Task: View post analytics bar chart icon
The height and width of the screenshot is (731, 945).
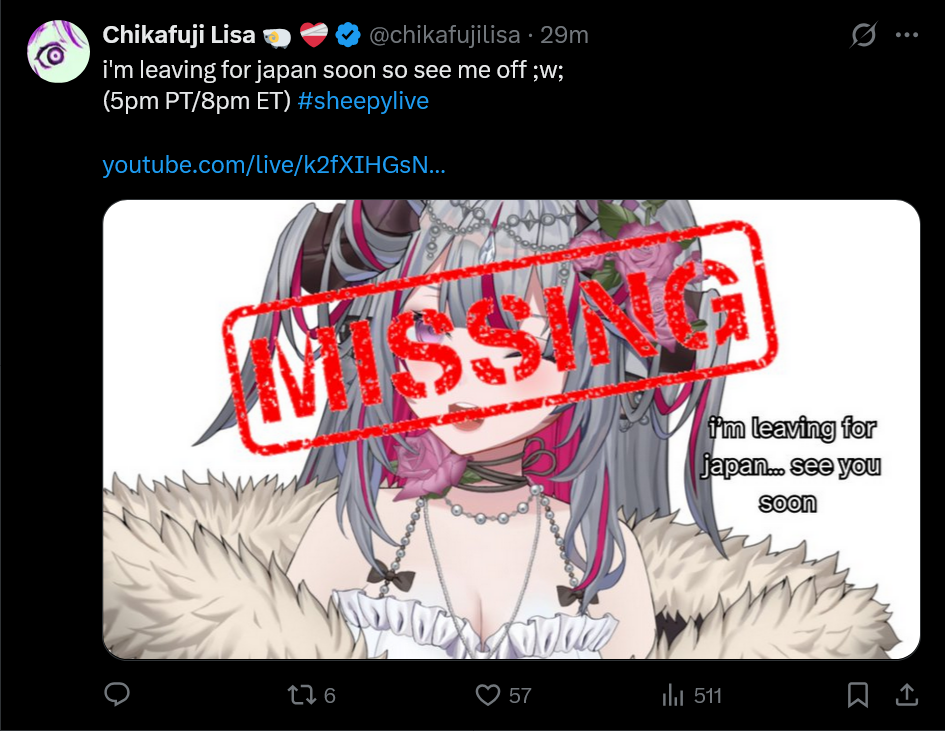Action: coord(673,695)
